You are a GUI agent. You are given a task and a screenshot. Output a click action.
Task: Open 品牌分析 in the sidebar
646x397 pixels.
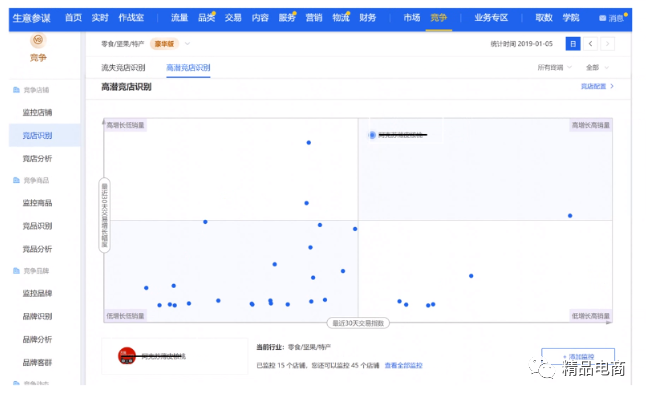click(x=37, y=339)
